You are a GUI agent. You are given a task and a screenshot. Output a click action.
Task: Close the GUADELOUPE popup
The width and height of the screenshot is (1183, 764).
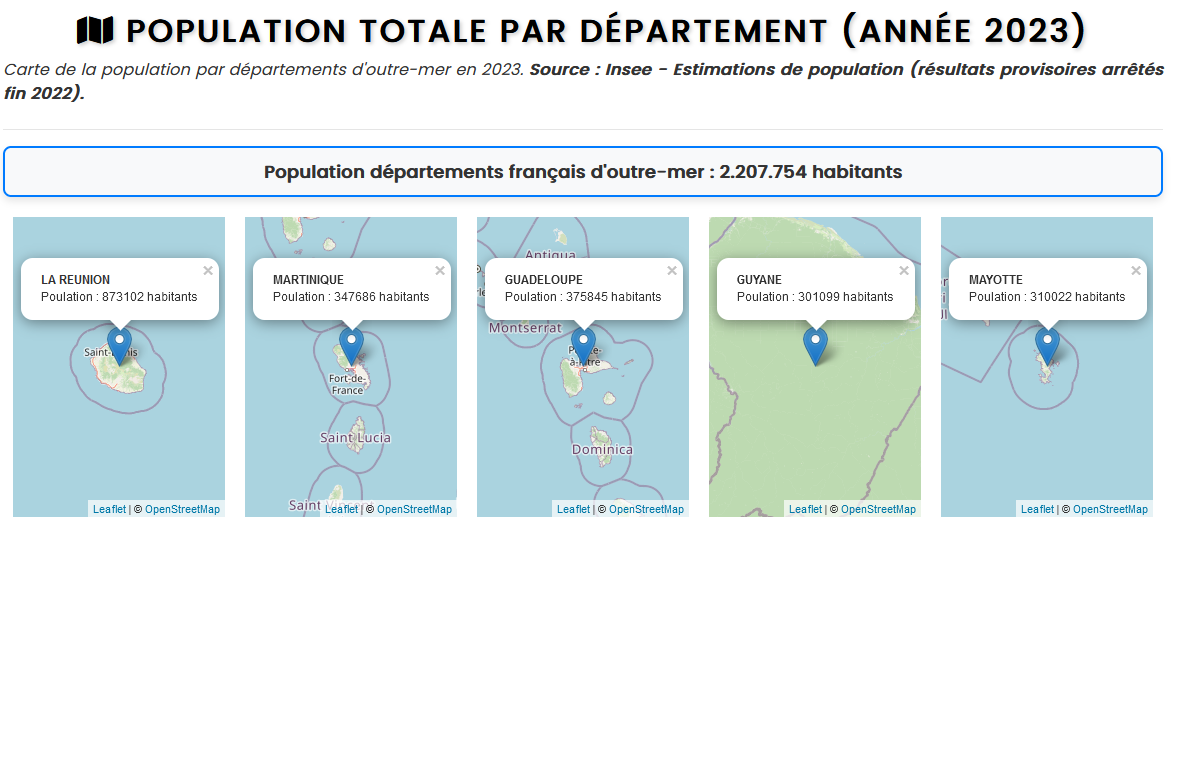(672, 271)
